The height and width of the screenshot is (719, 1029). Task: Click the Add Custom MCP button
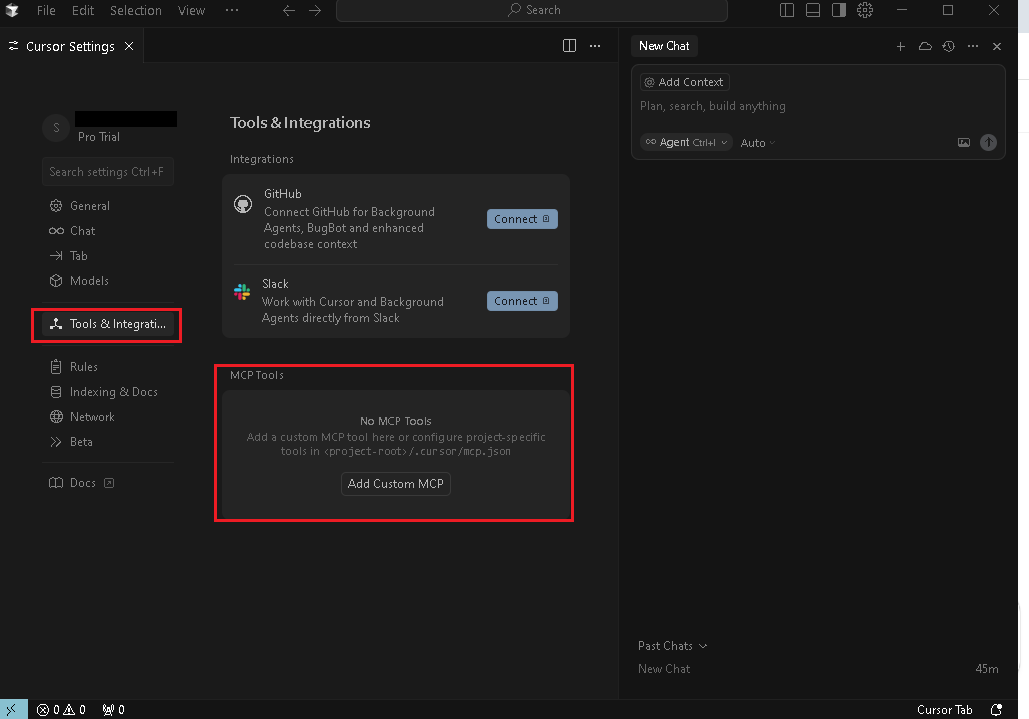(395, 484)
